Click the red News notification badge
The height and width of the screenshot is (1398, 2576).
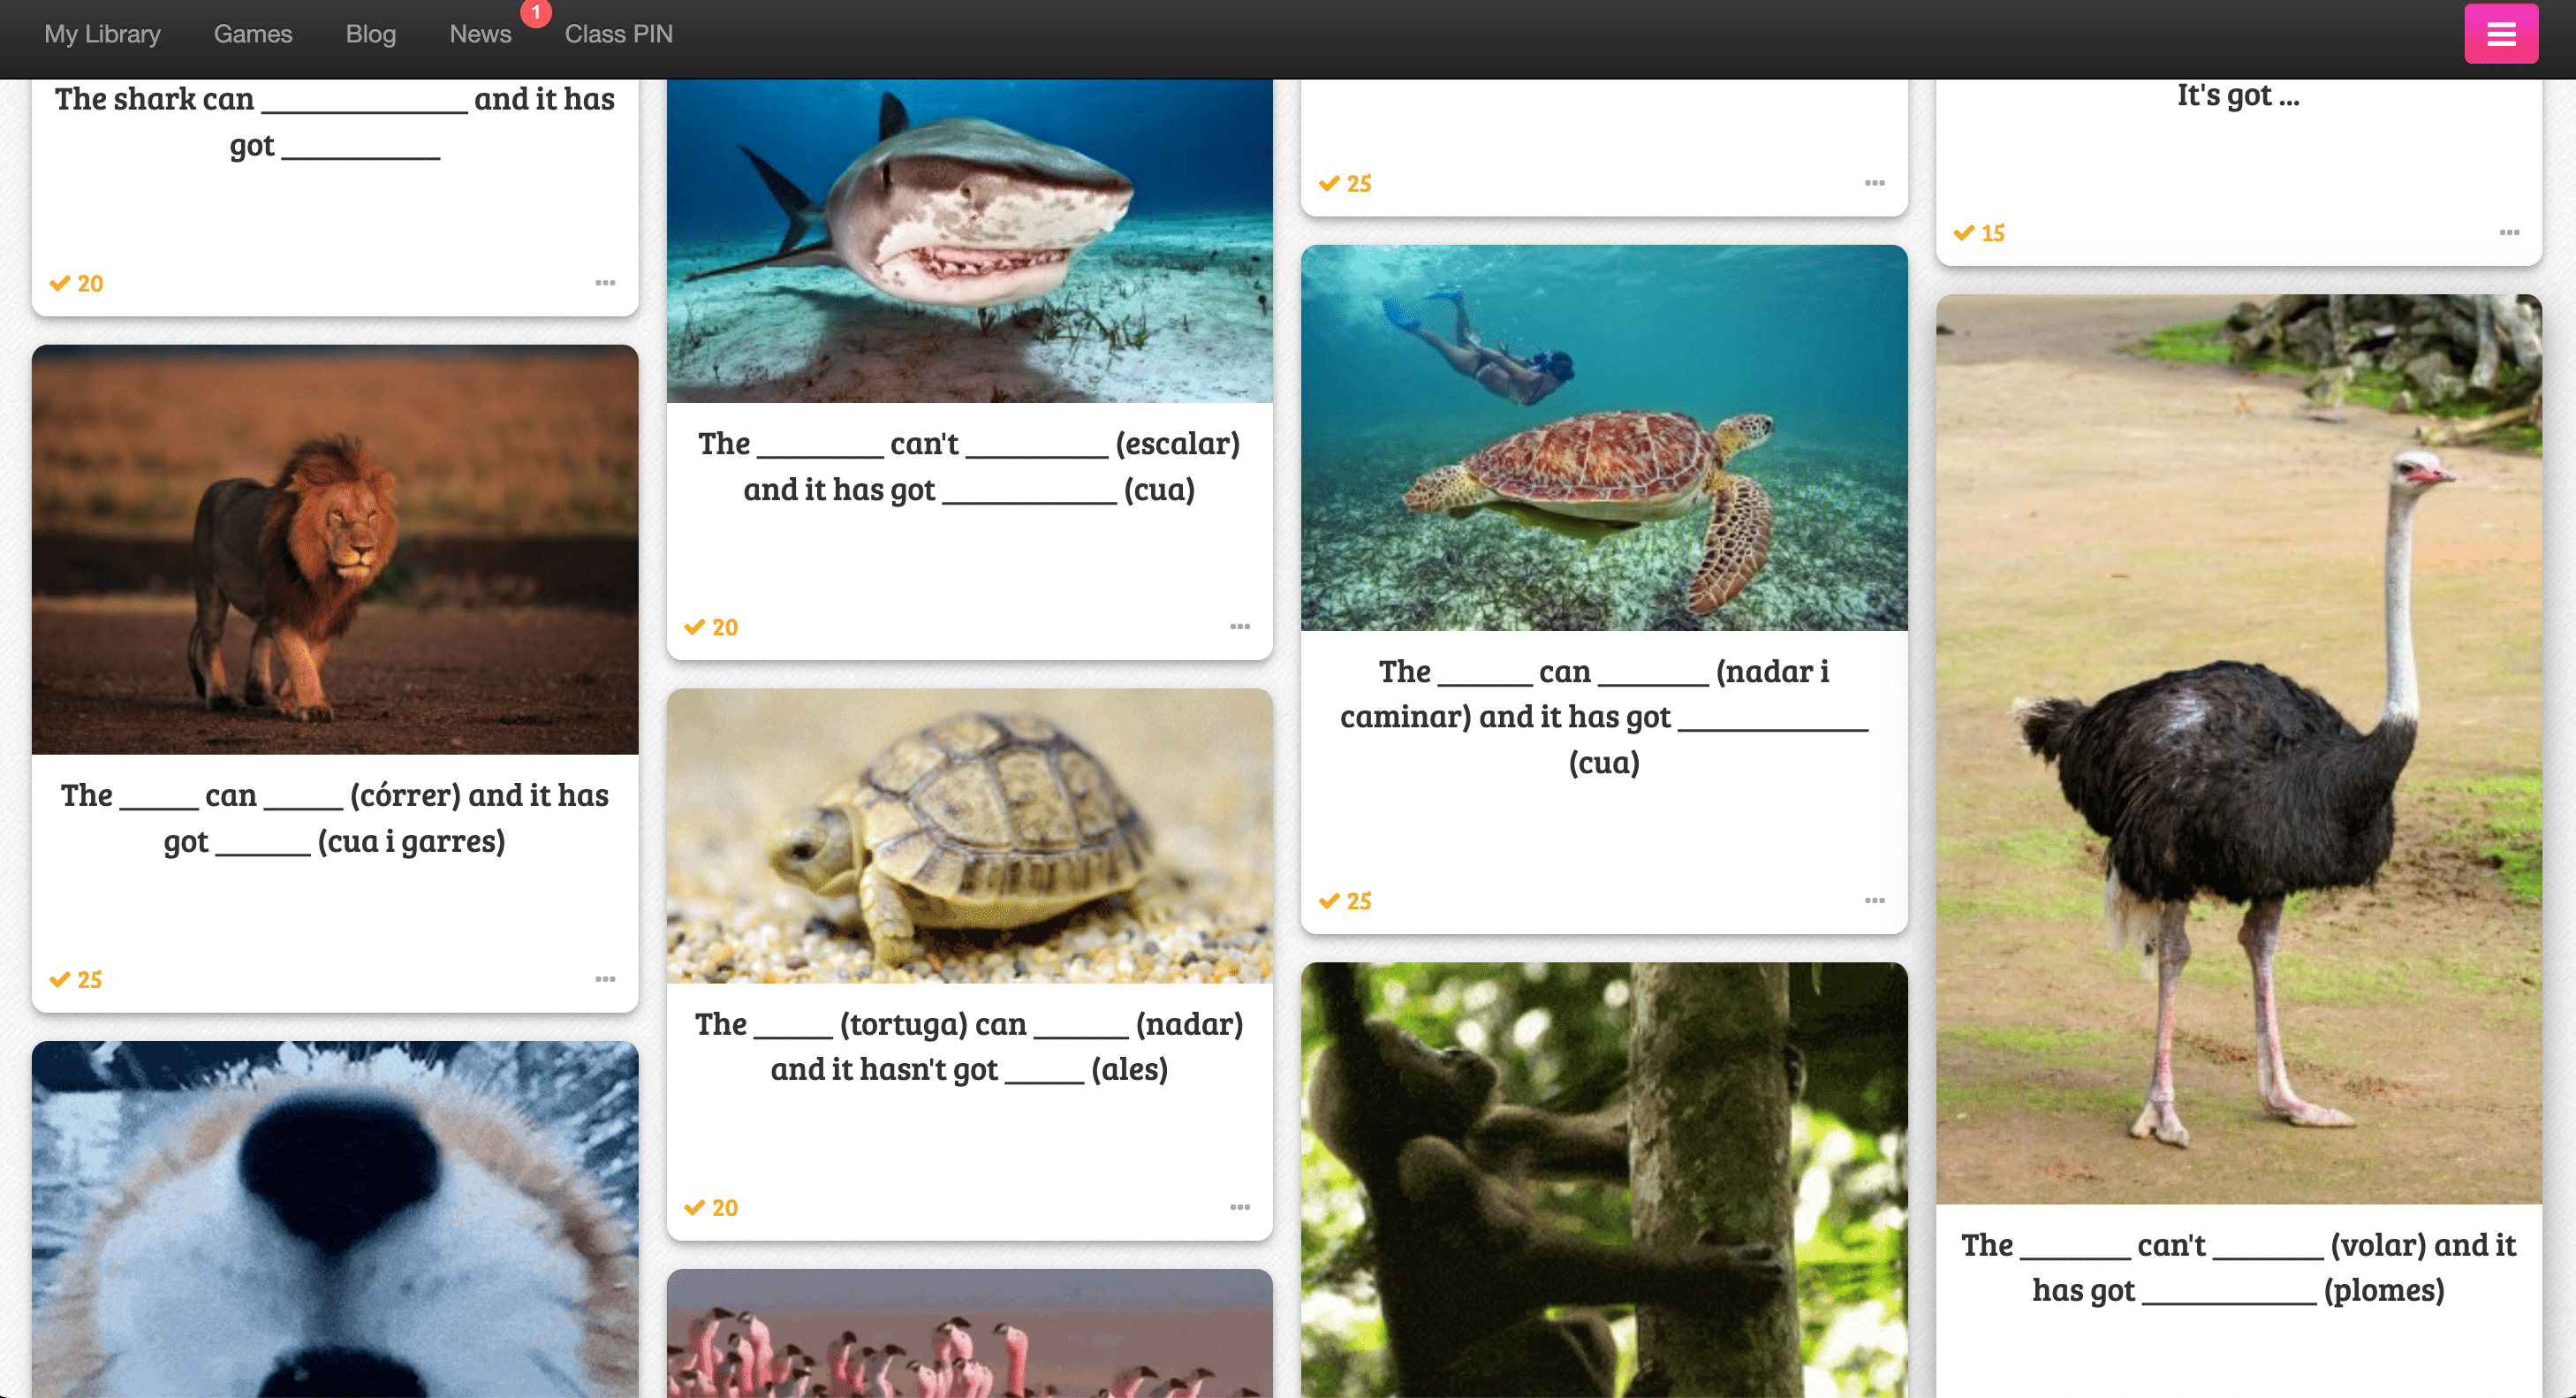[x=536, y=12]
